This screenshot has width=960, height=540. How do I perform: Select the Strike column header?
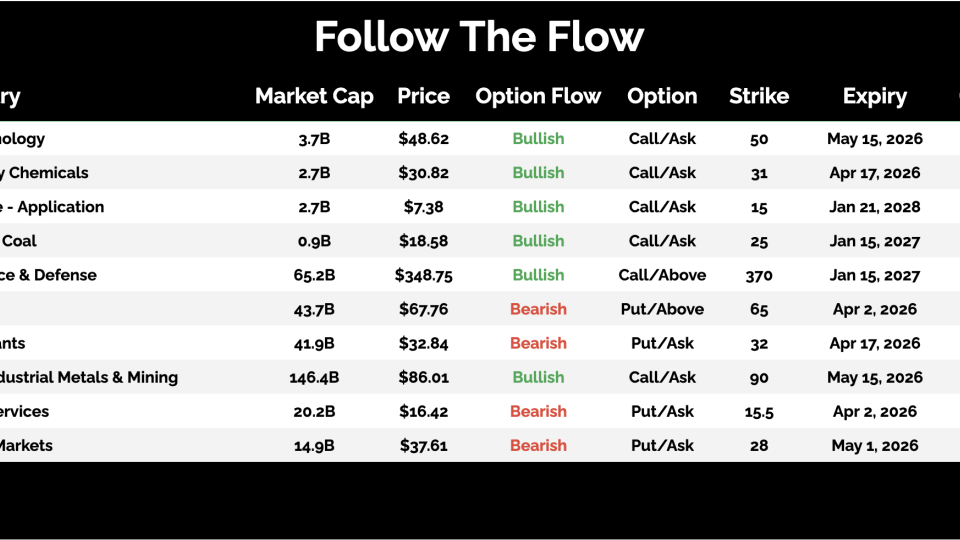pyautogui.click(x=759, y=97)
